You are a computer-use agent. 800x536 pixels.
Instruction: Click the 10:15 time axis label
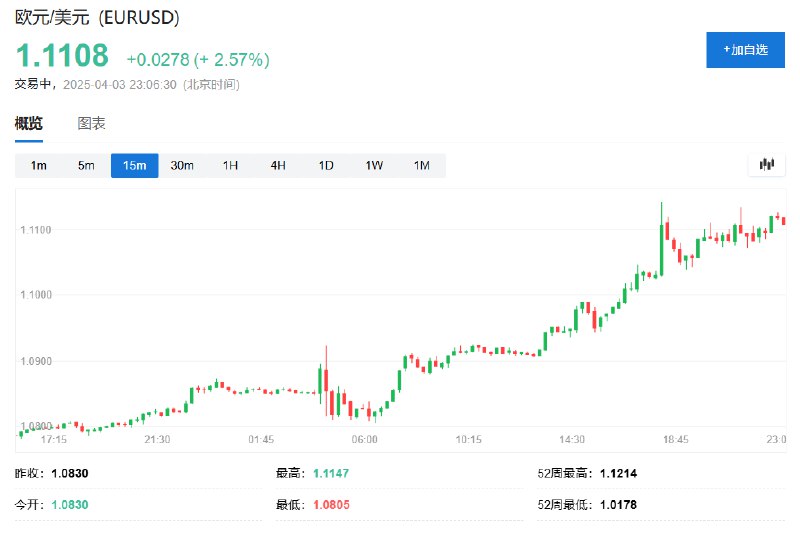(x=468, y=440)
